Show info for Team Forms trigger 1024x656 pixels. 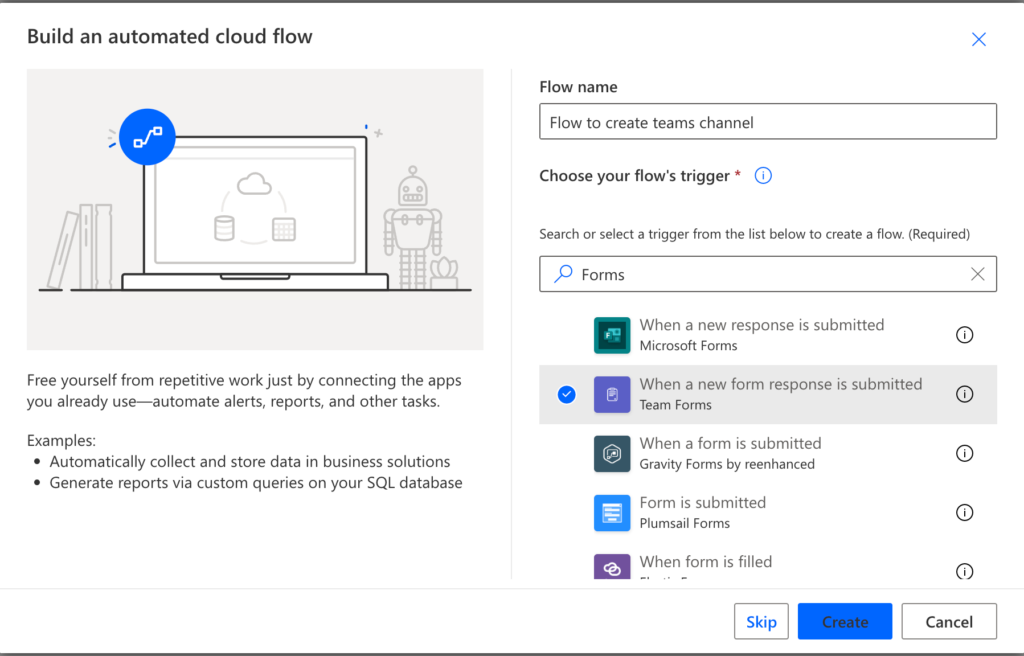coord(965,394)
